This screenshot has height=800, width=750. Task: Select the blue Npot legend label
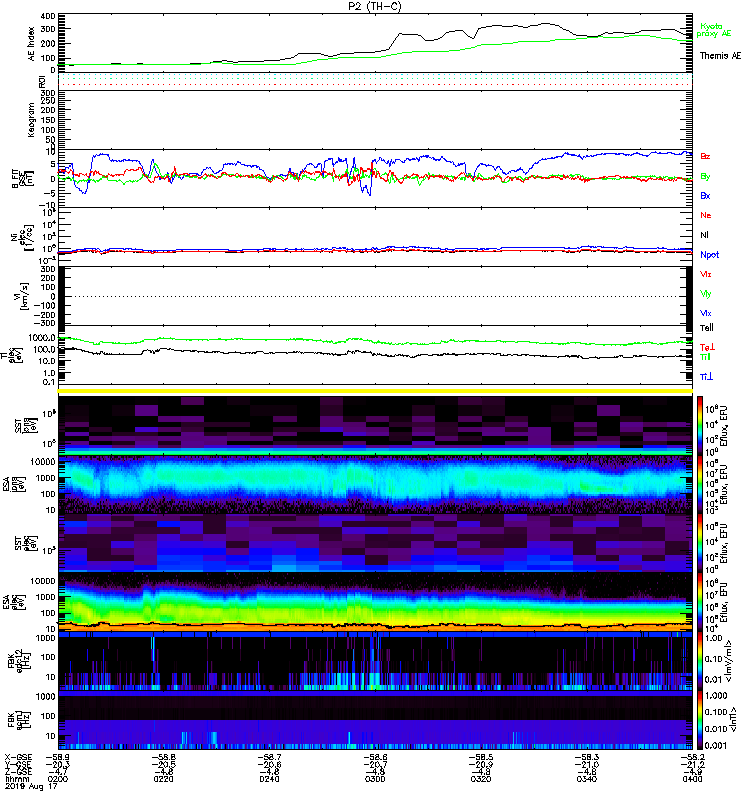pos(709,255)
